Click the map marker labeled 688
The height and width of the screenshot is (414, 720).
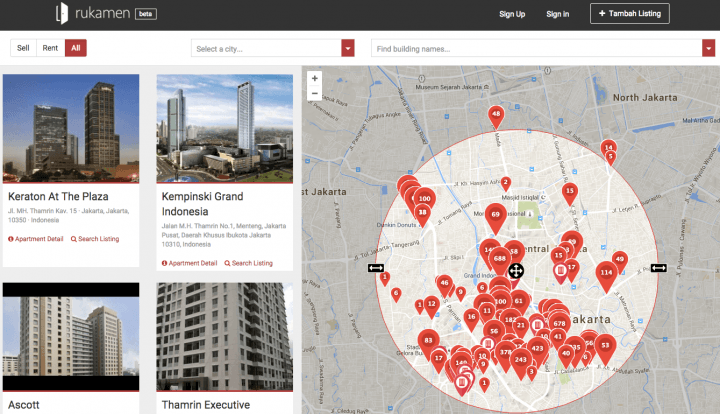click(x=500, y=259)
